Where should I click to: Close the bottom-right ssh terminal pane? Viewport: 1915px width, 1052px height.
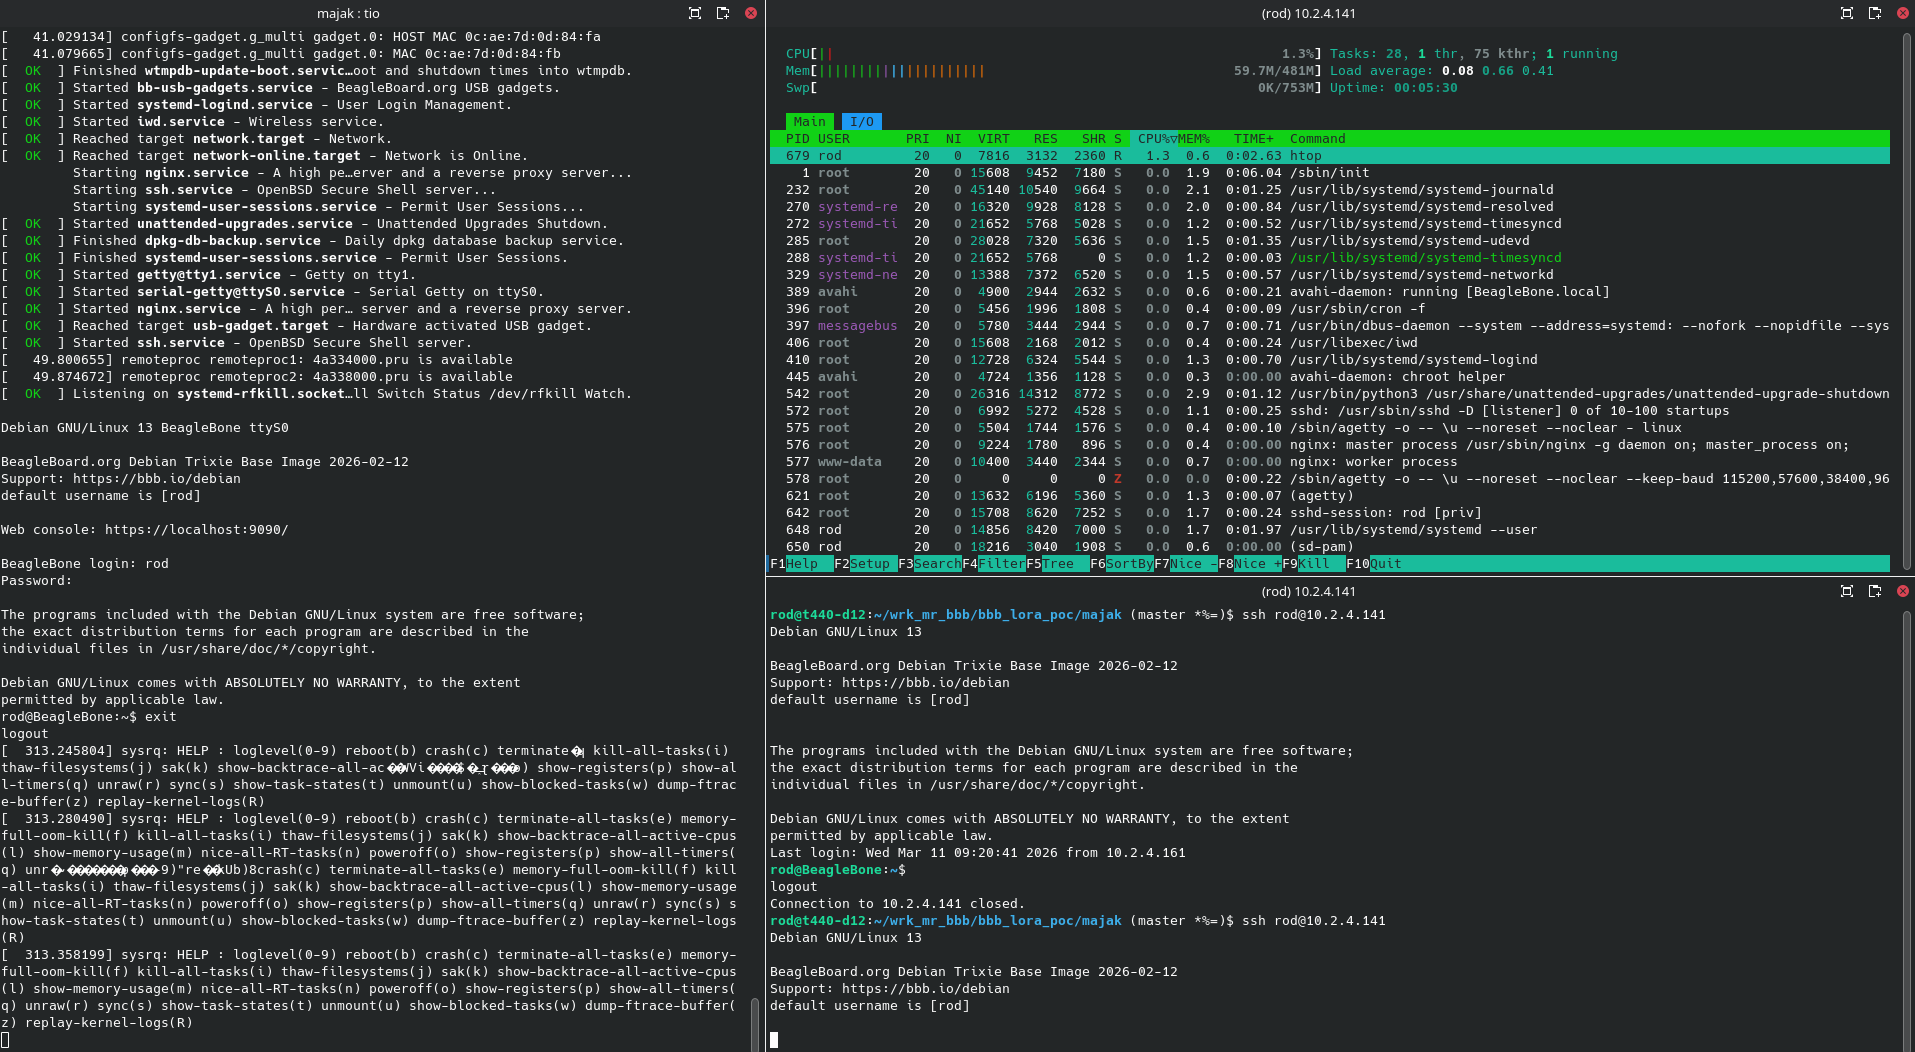[x=1903, y=591]
